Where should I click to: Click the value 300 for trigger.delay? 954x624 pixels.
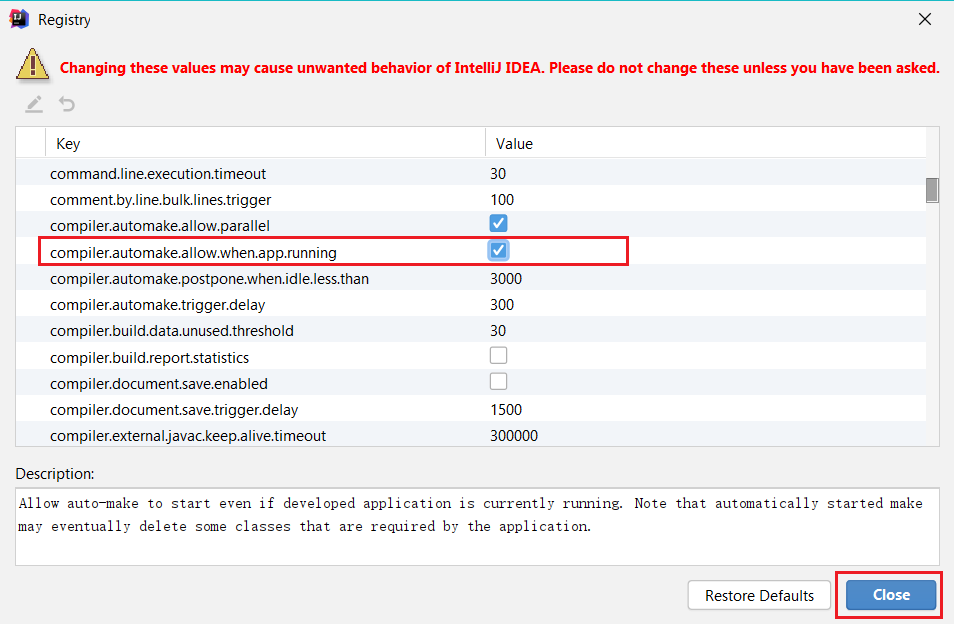pos(502,305)
